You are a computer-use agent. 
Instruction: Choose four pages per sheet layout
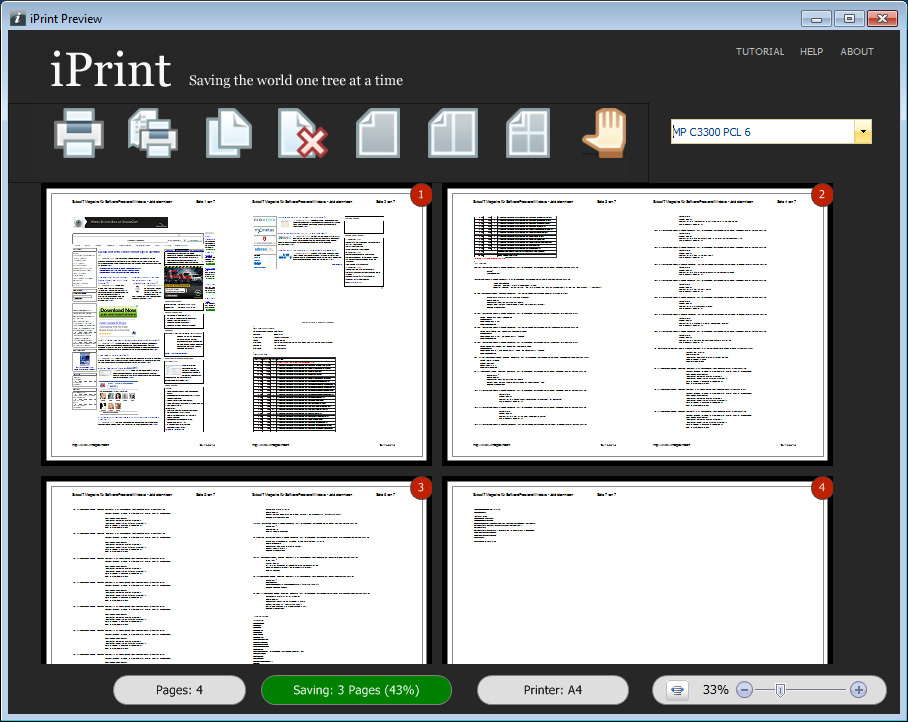click(528, 133)
